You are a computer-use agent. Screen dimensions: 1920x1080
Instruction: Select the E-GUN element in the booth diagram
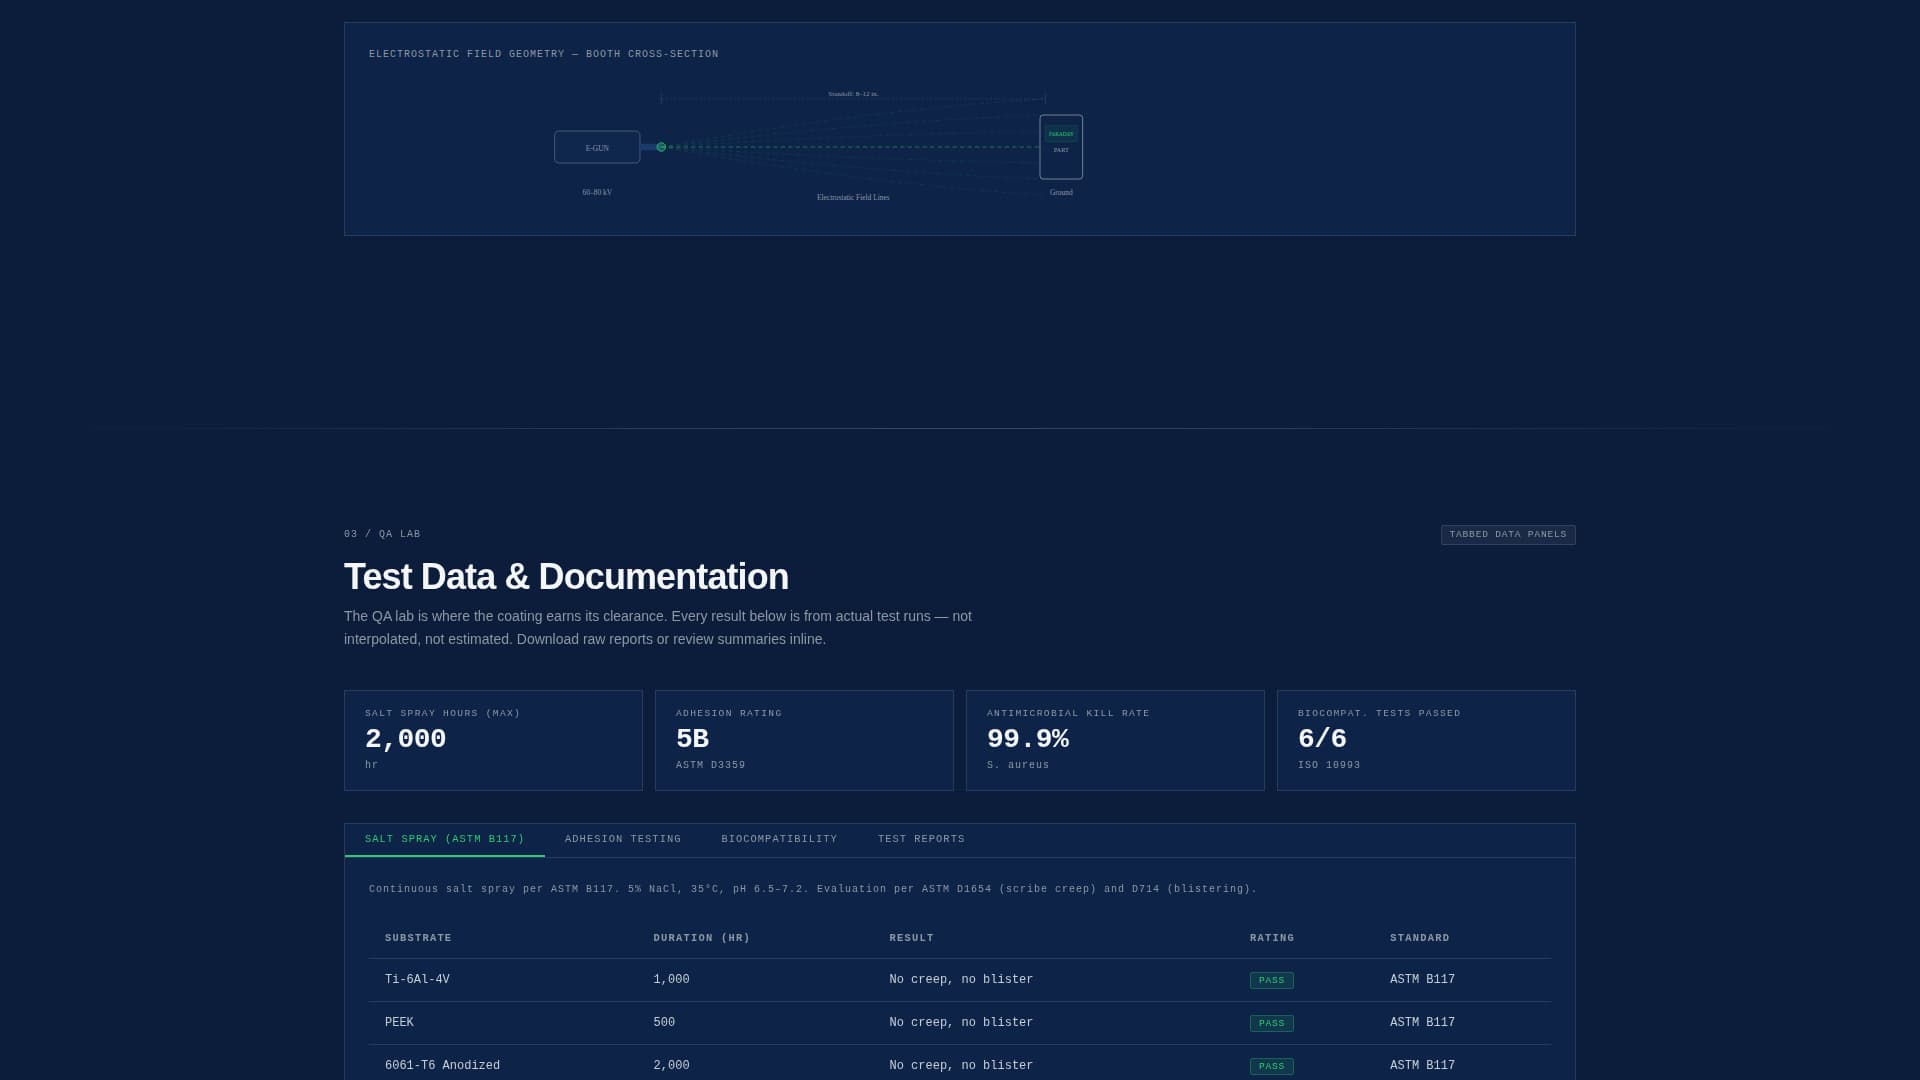(596, 146)
